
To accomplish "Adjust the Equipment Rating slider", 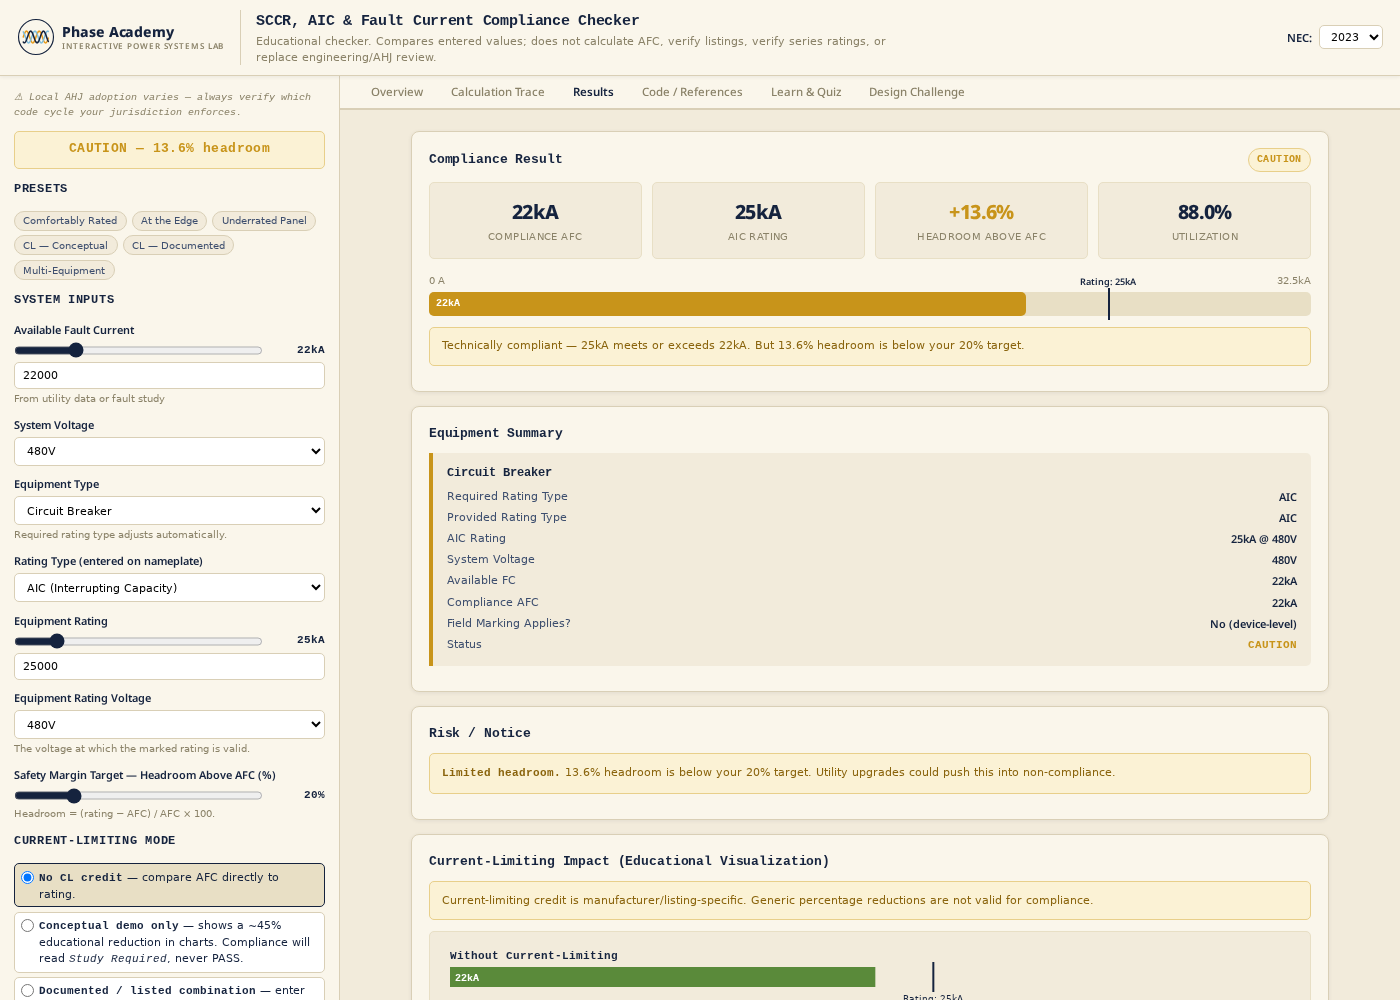I will point(138,641).
